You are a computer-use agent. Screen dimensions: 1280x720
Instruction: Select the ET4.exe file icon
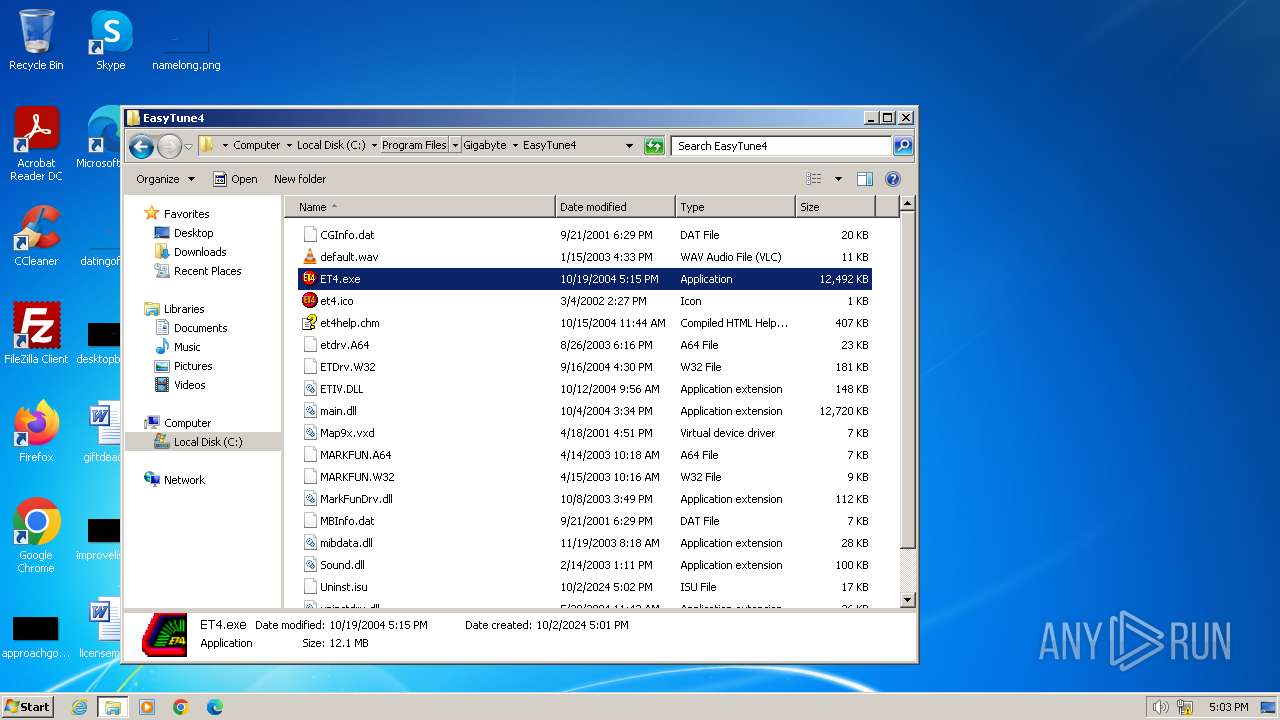pyautogui.click(x=309, y=279)
